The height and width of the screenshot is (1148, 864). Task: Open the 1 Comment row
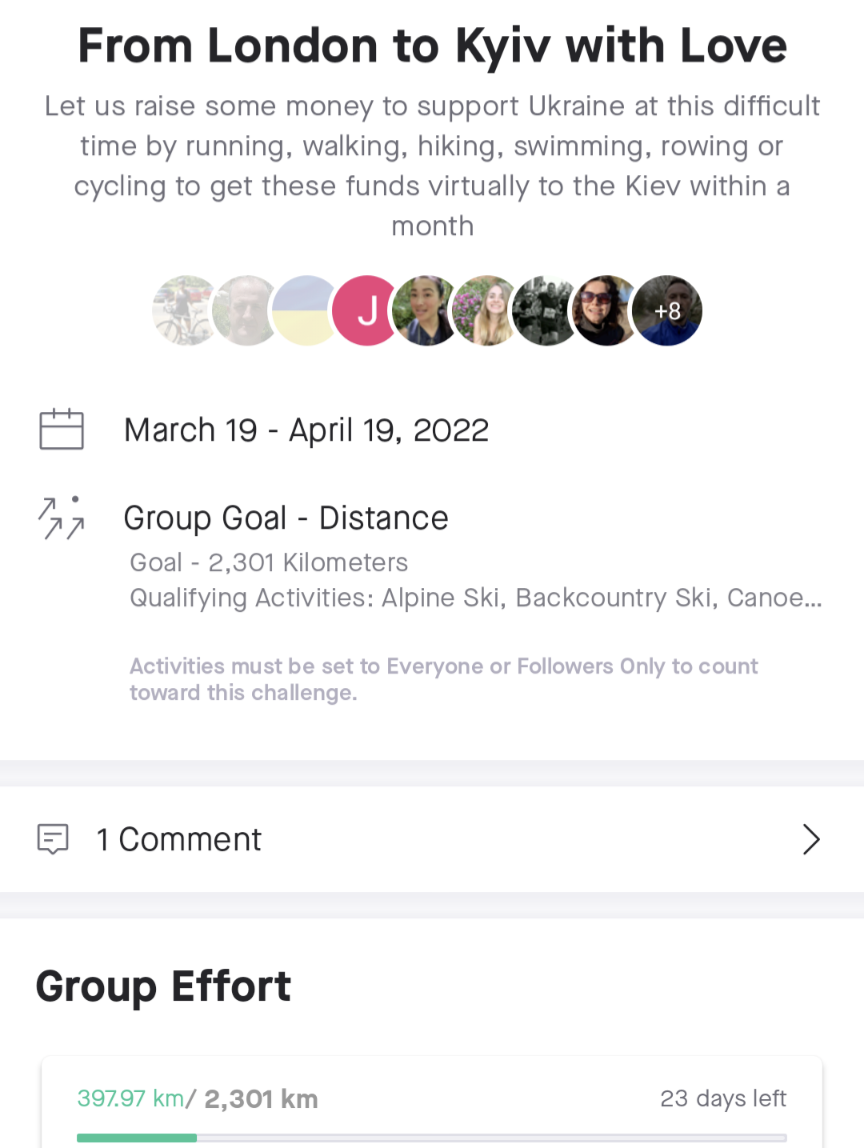click(432, 839)
